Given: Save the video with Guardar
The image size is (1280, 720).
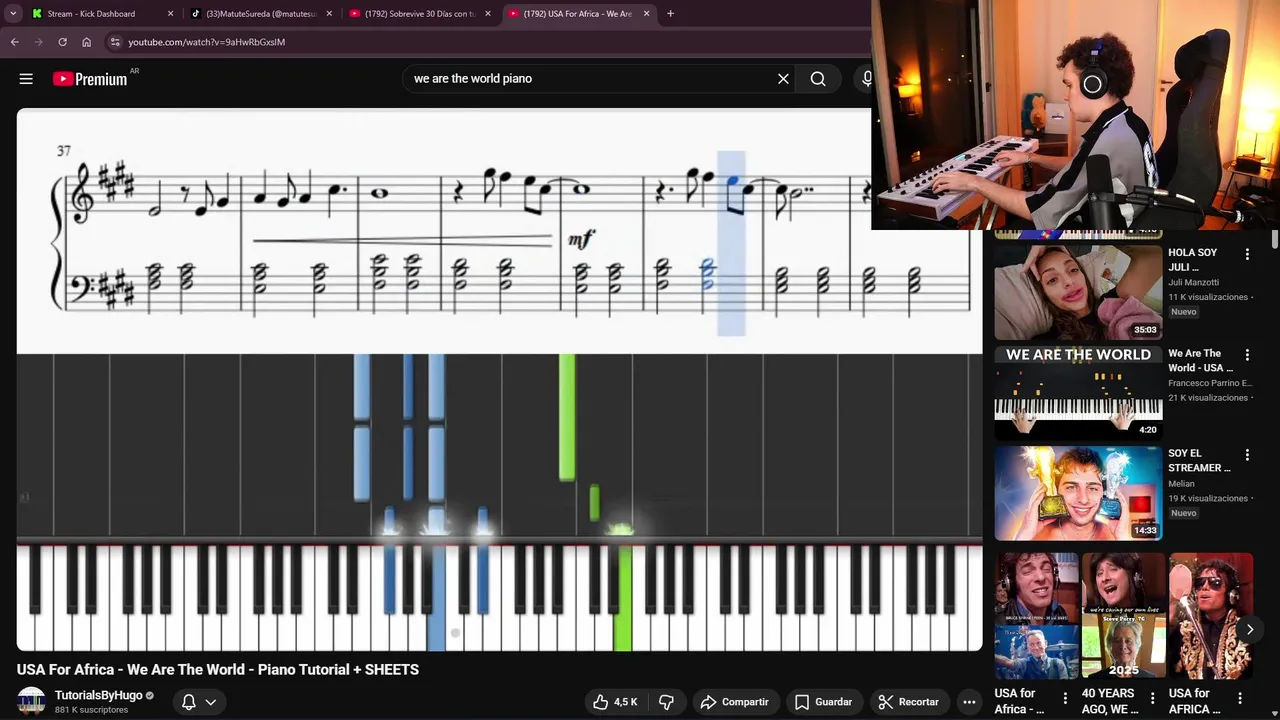Looking at the screenshot, I should (x=823, y=702).
